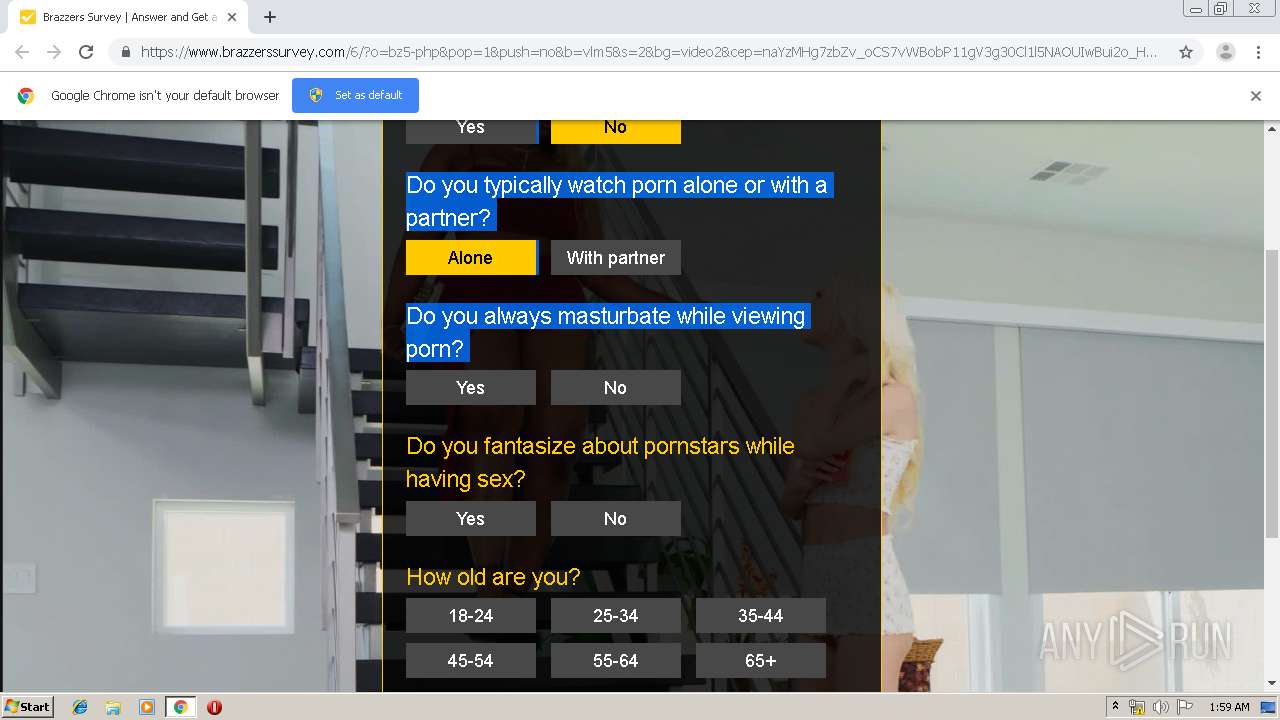Pick the 55-64 age range
This screenshot has width=1280, height=720.
(615, 660)
